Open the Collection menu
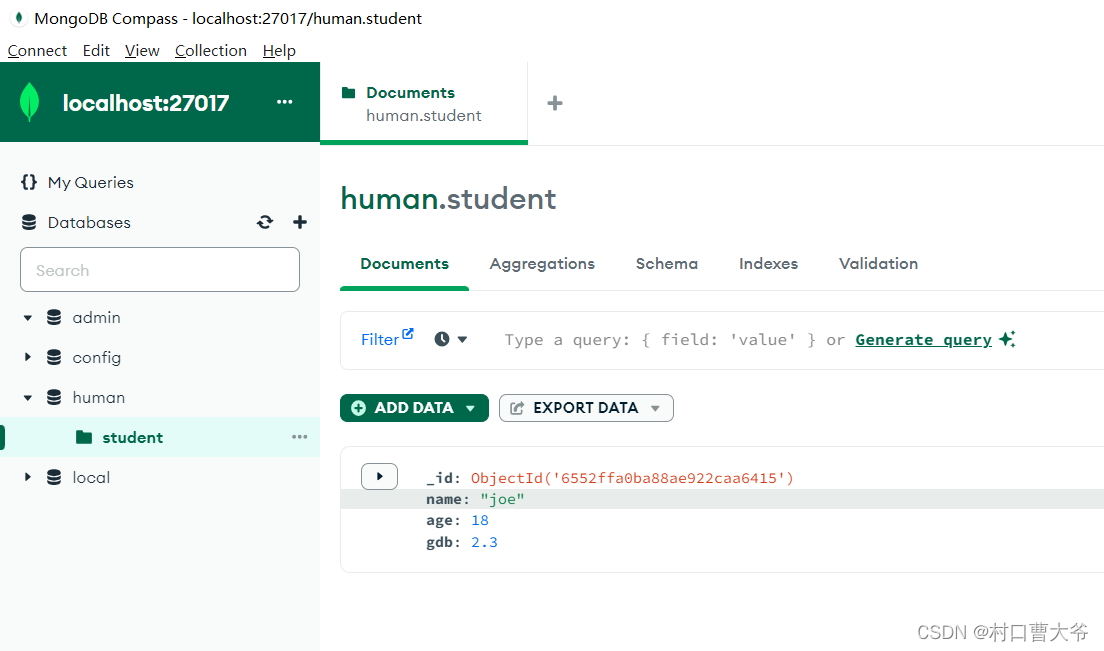The height and width of the screenshot is (651, 1104). 211,51
